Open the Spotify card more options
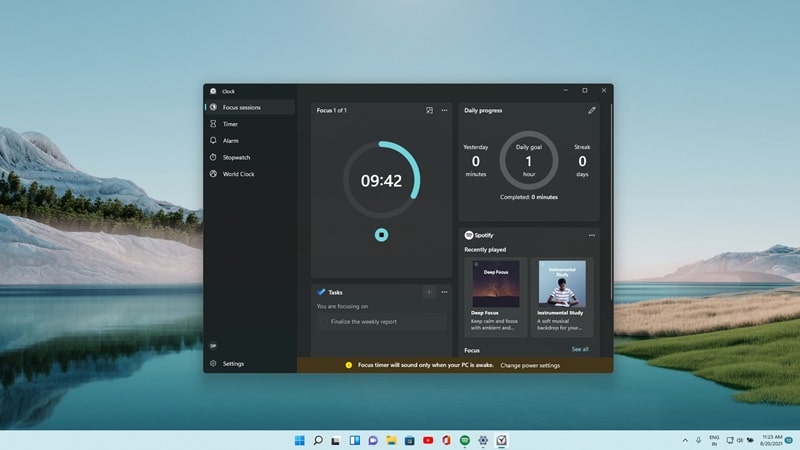The image size is (800, 450). (x=591, y=235)
